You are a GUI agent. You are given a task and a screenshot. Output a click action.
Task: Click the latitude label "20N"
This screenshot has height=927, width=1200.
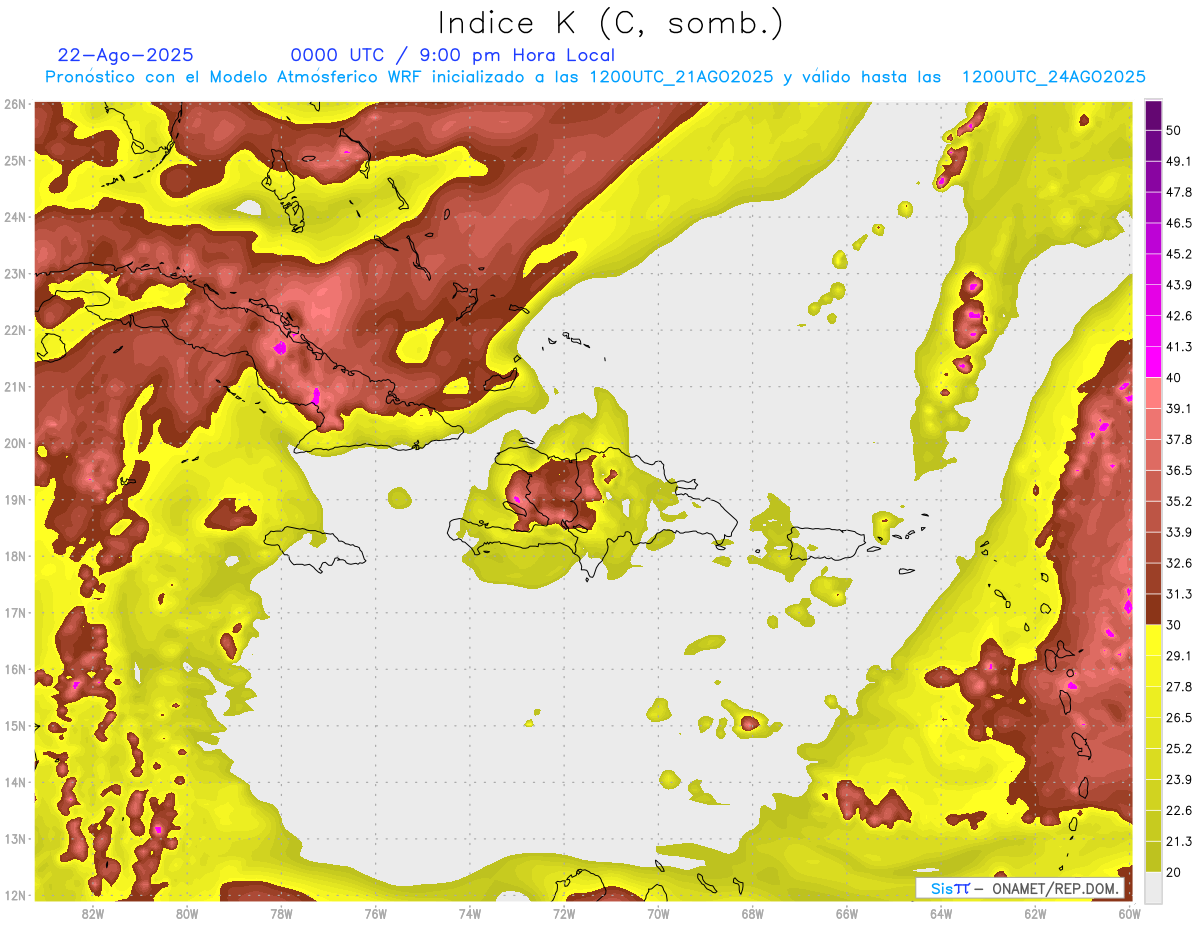[x=15, y=443]
